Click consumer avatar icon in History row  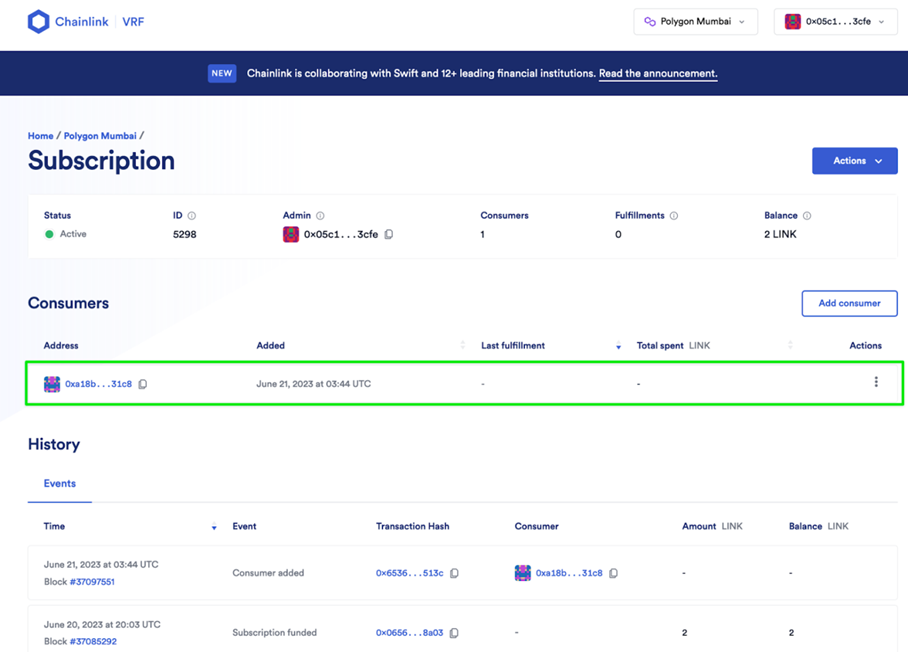(x=523, y=573)
